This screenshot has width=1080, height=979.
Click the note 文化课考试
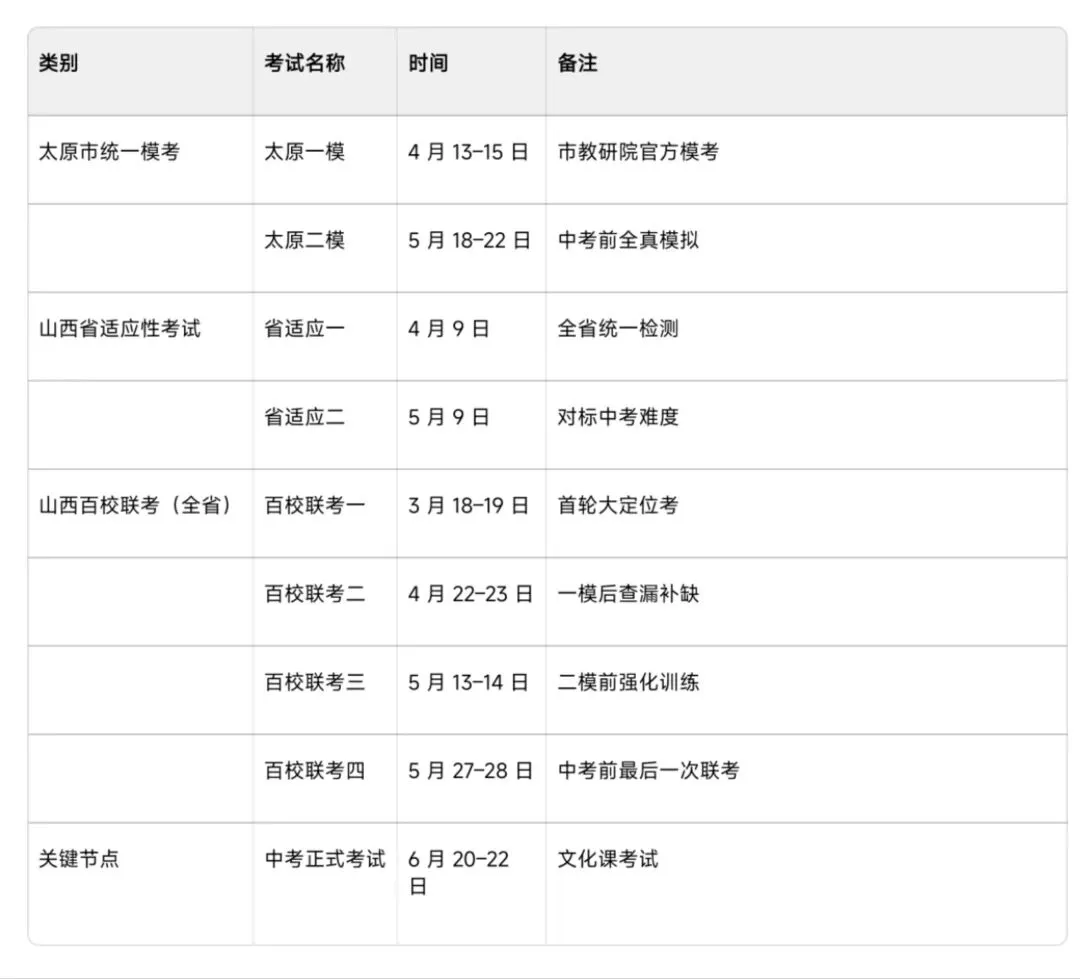[x=608, y=858]
